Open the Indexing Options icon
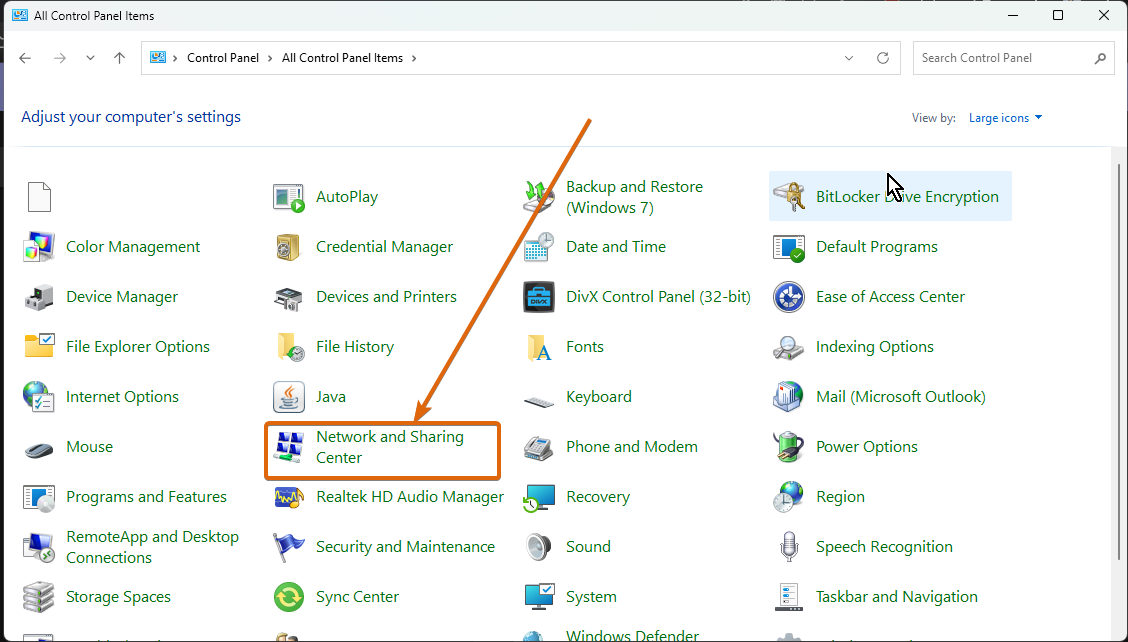 tap(788, 347)
